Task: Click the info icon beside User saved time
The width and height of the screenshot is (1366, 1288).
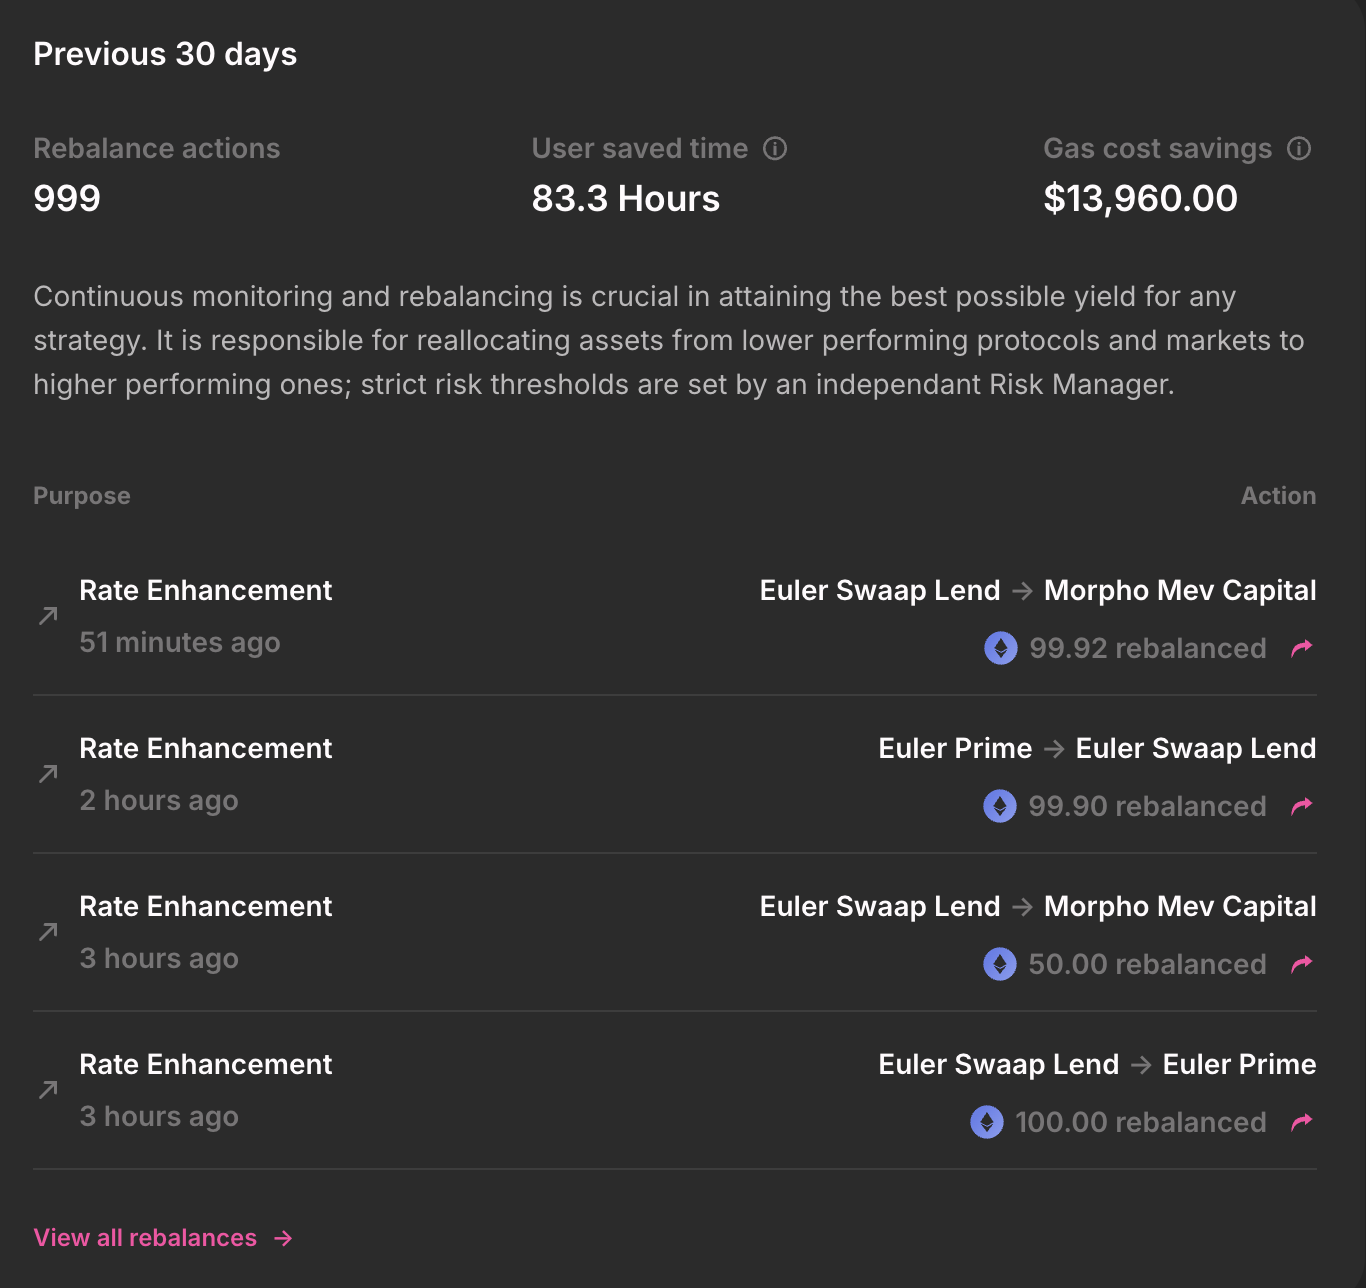Action: tap(775, 149)
